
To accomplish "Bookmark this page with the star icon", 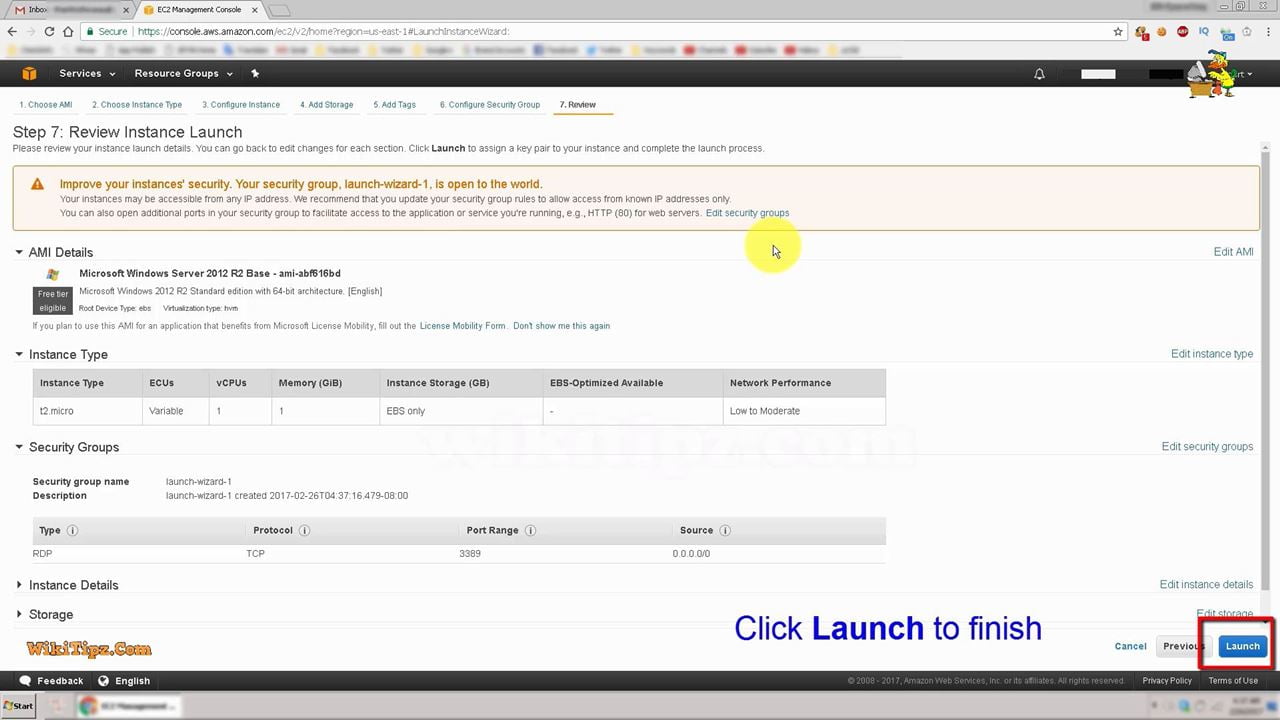I will [x=1118, y=31].
